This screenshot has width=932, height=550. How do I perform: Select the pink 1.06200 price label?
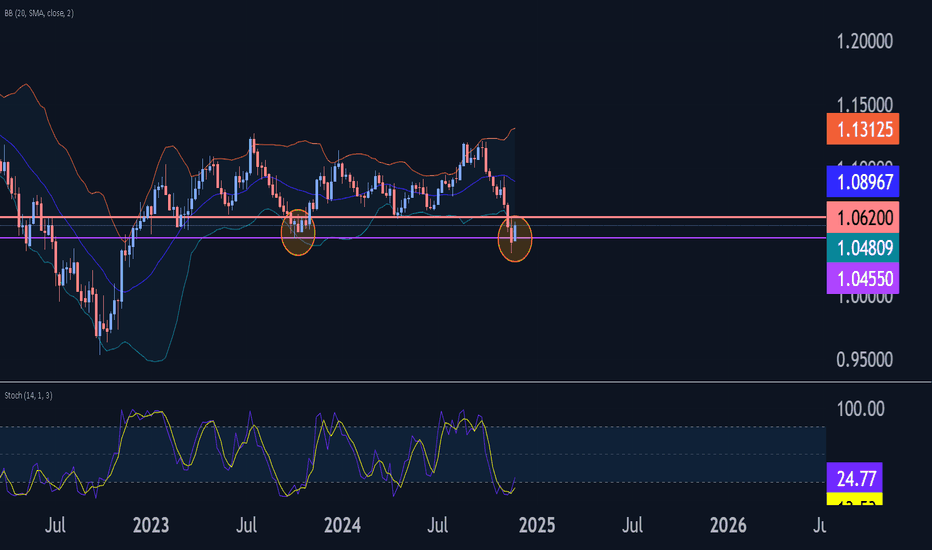click(862, 218)
